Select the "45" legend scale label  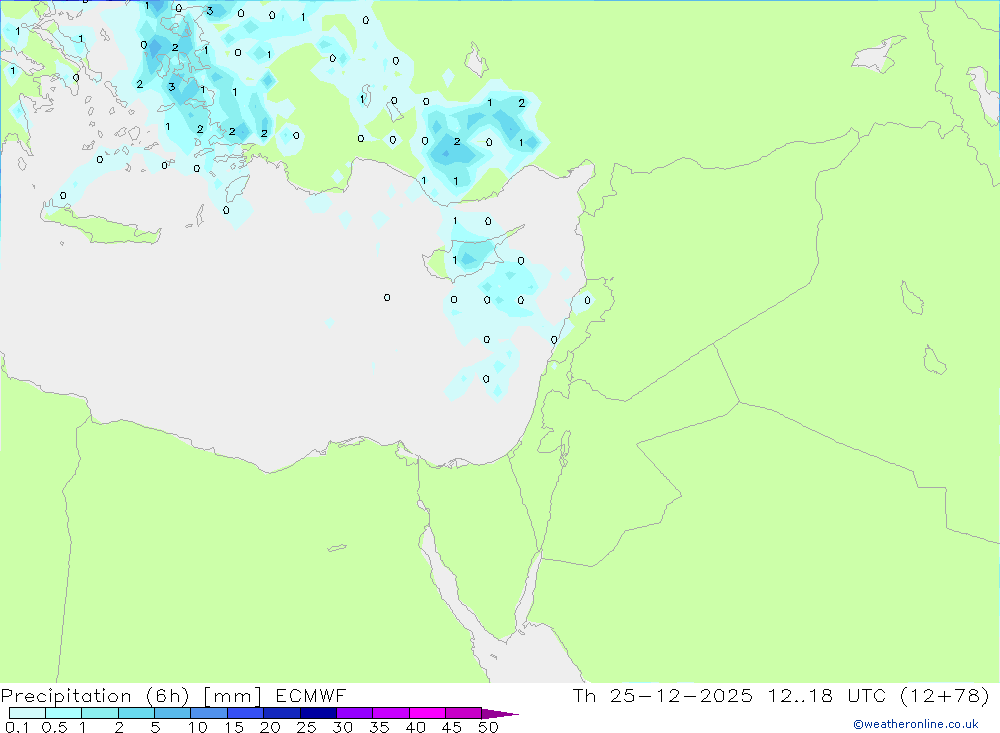coord(452,727)
